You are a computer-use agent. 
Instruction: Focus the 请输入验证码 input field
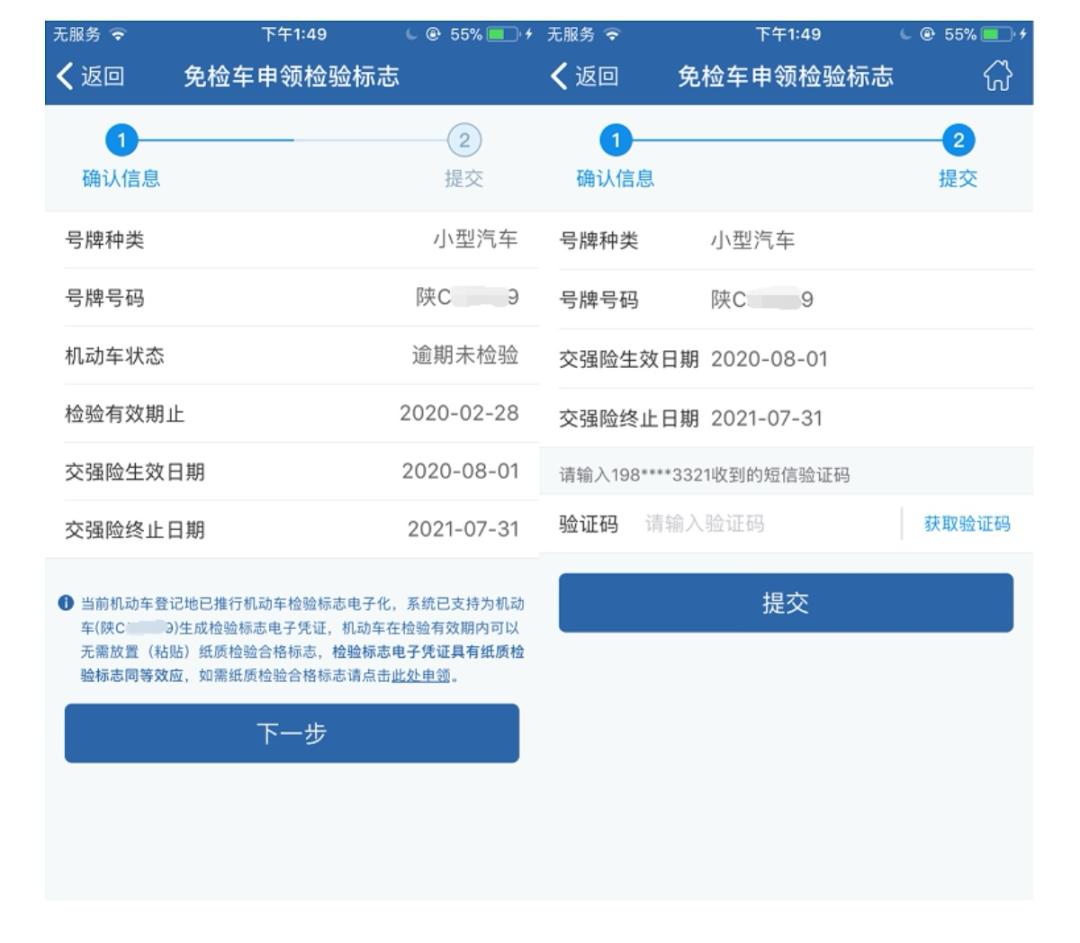pyautogui.click(x=765, y=524)
